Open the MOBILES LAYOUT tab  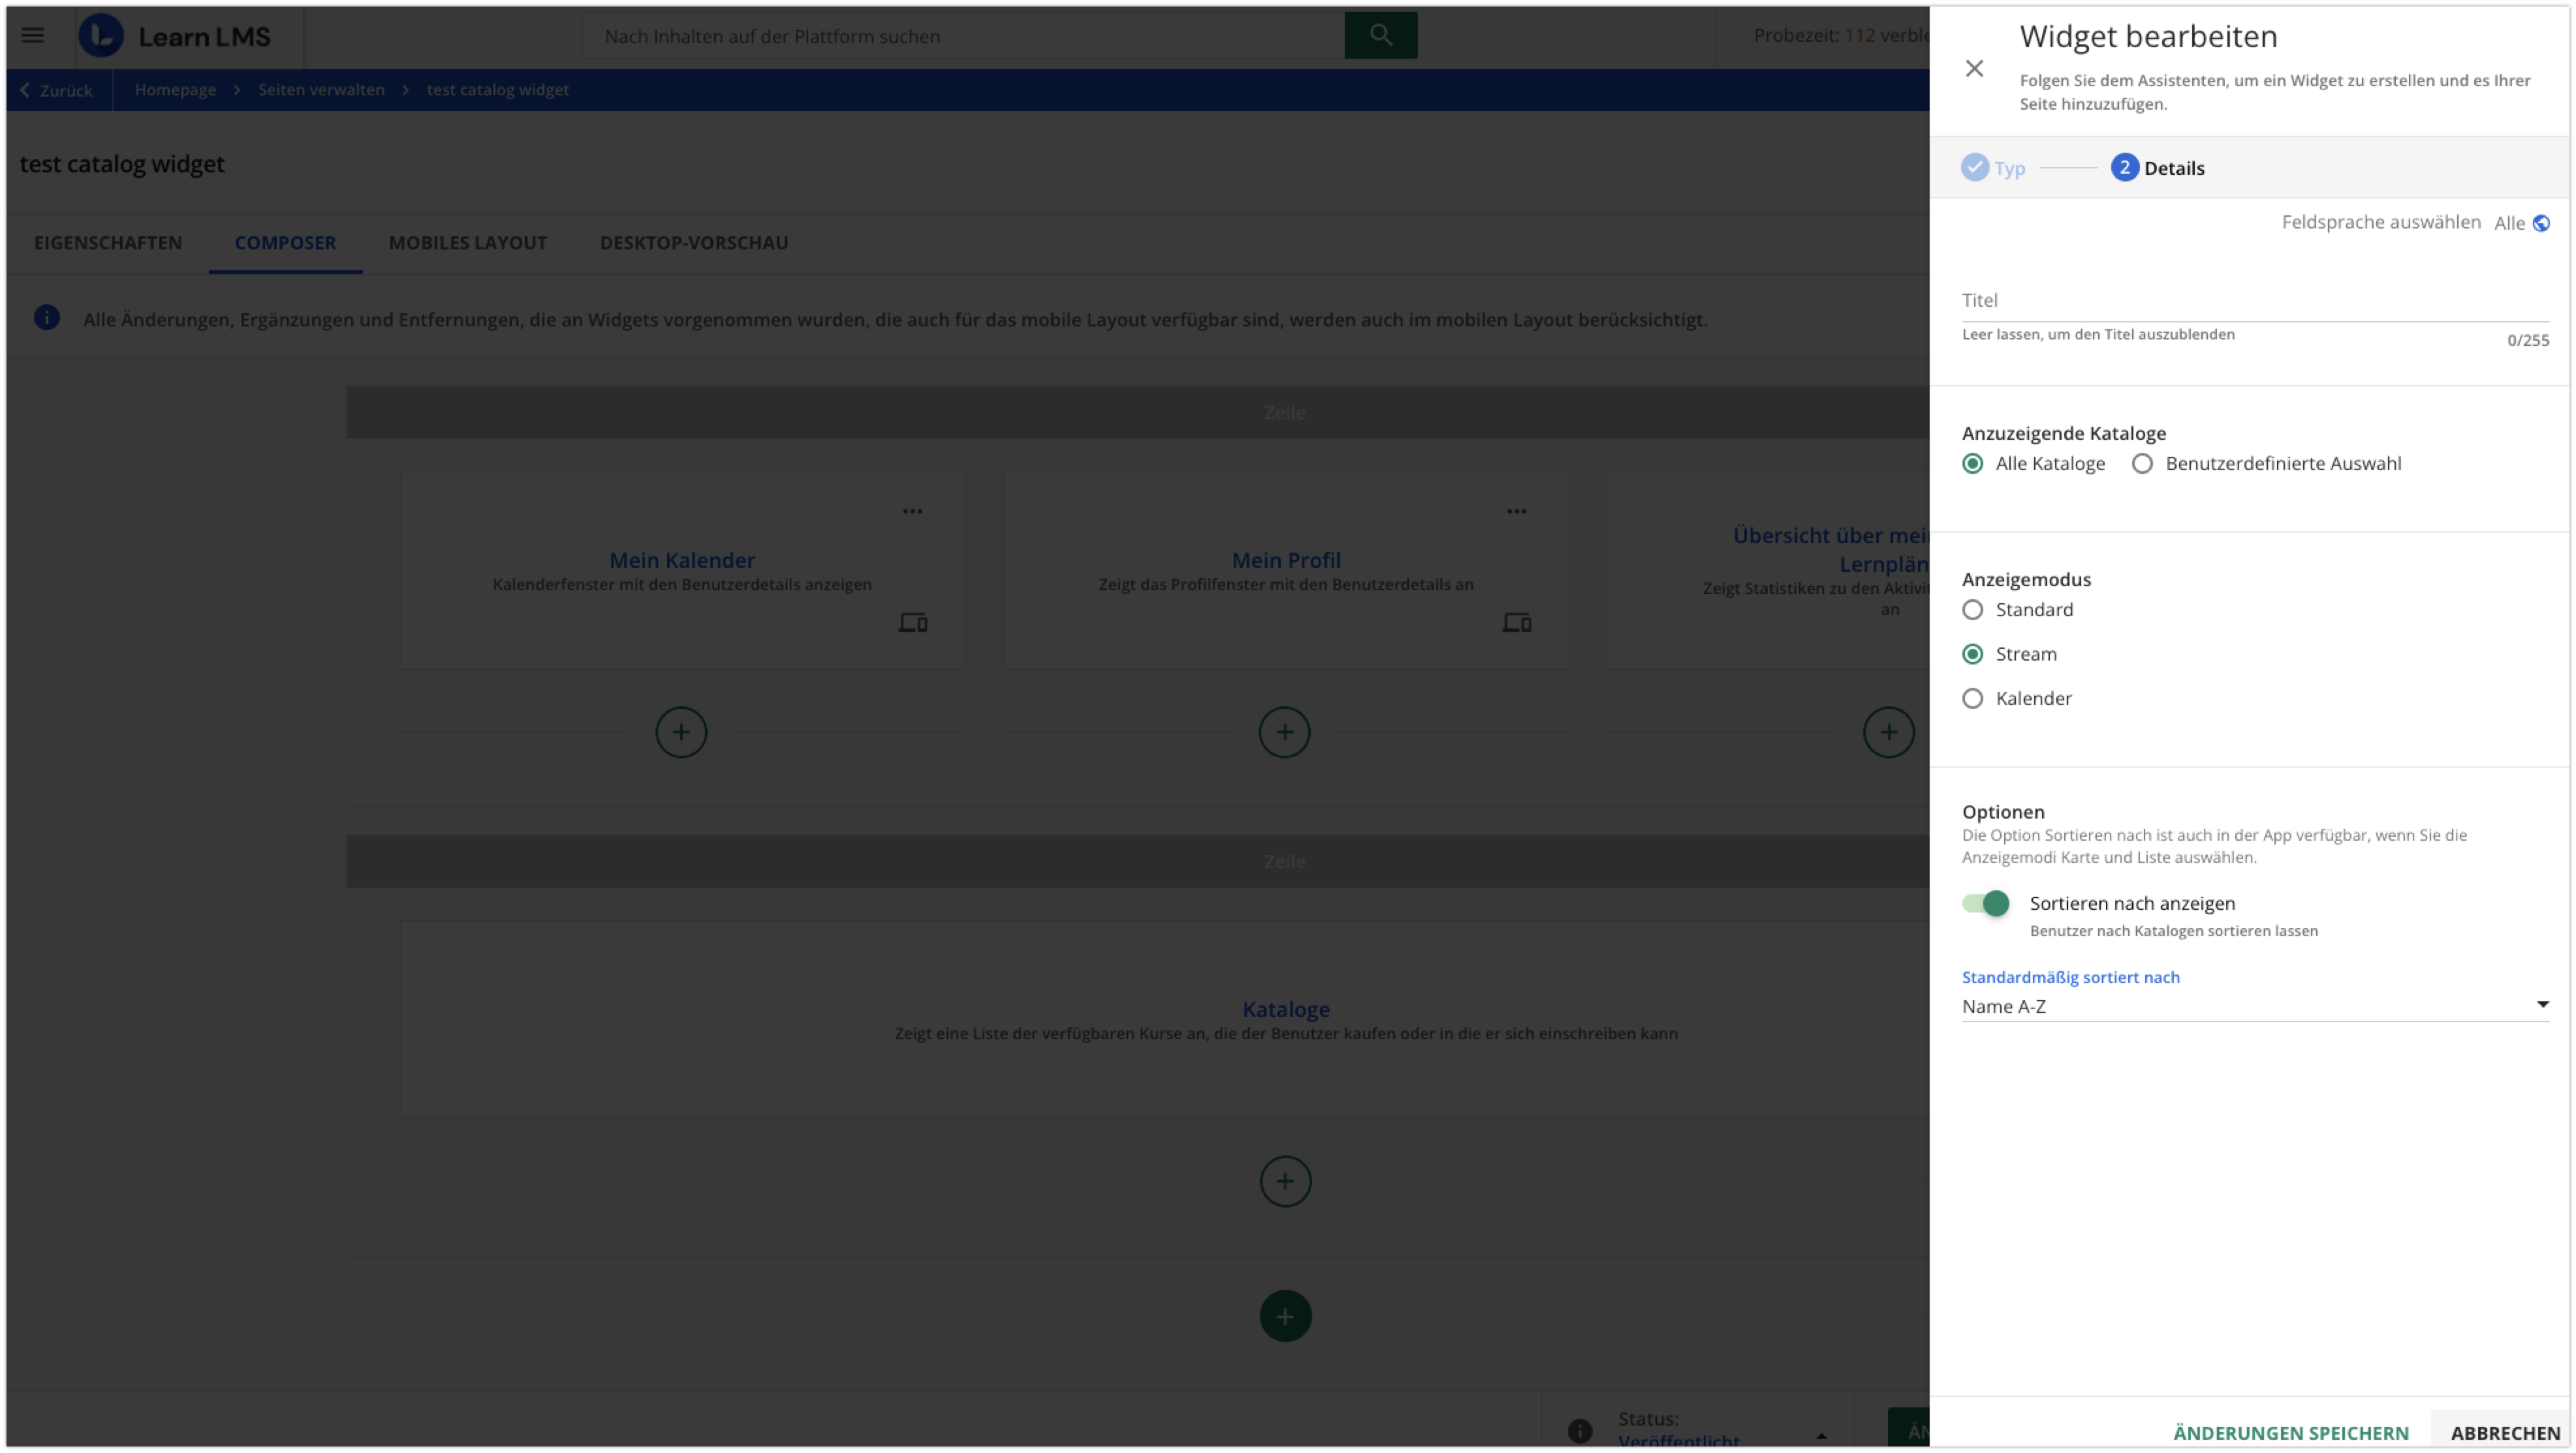tap(468, 243)
